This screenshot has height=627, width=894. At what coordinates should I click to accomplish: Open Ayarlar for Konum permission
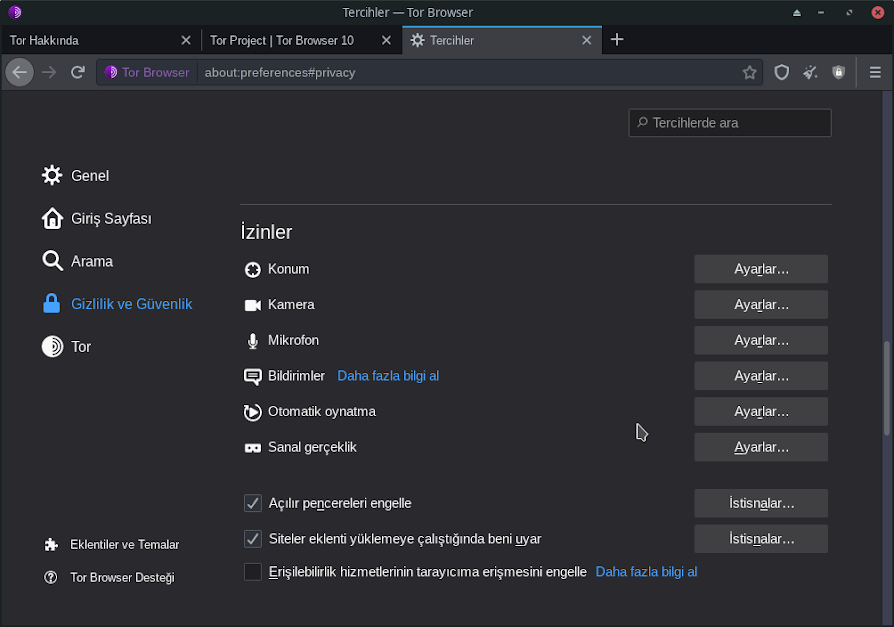pos(761,269)
